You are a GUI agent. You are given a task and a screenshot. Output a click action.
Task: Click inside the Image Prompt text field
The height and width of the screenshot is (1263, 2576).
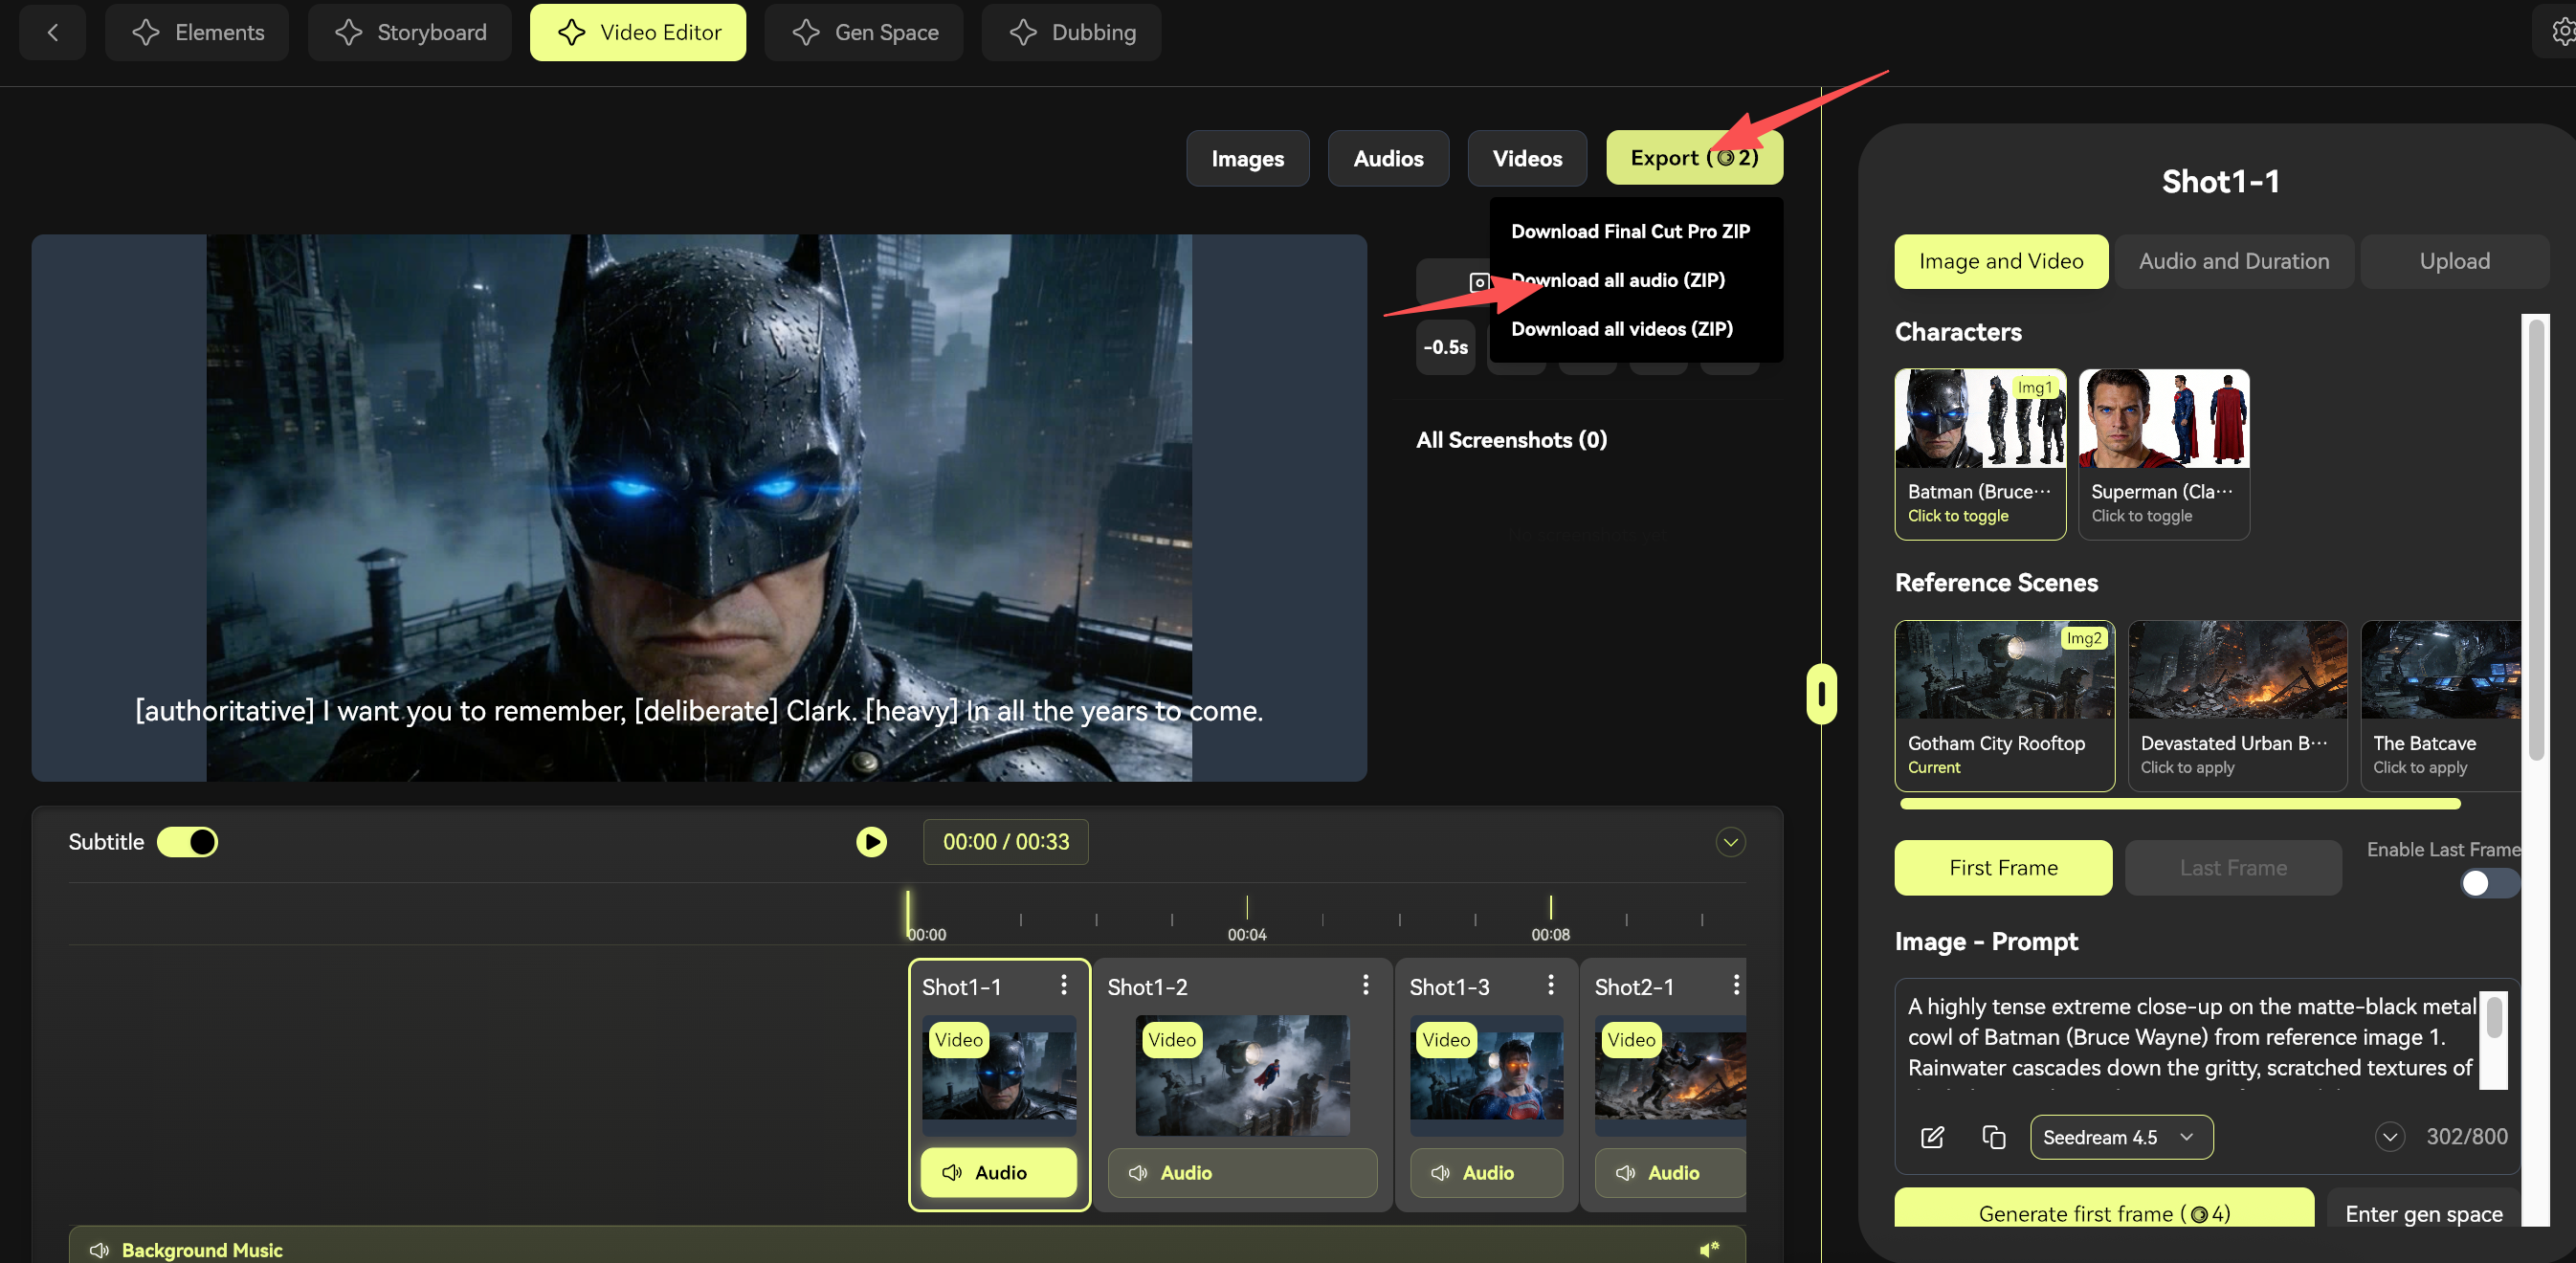(x=2191, y=1037)
